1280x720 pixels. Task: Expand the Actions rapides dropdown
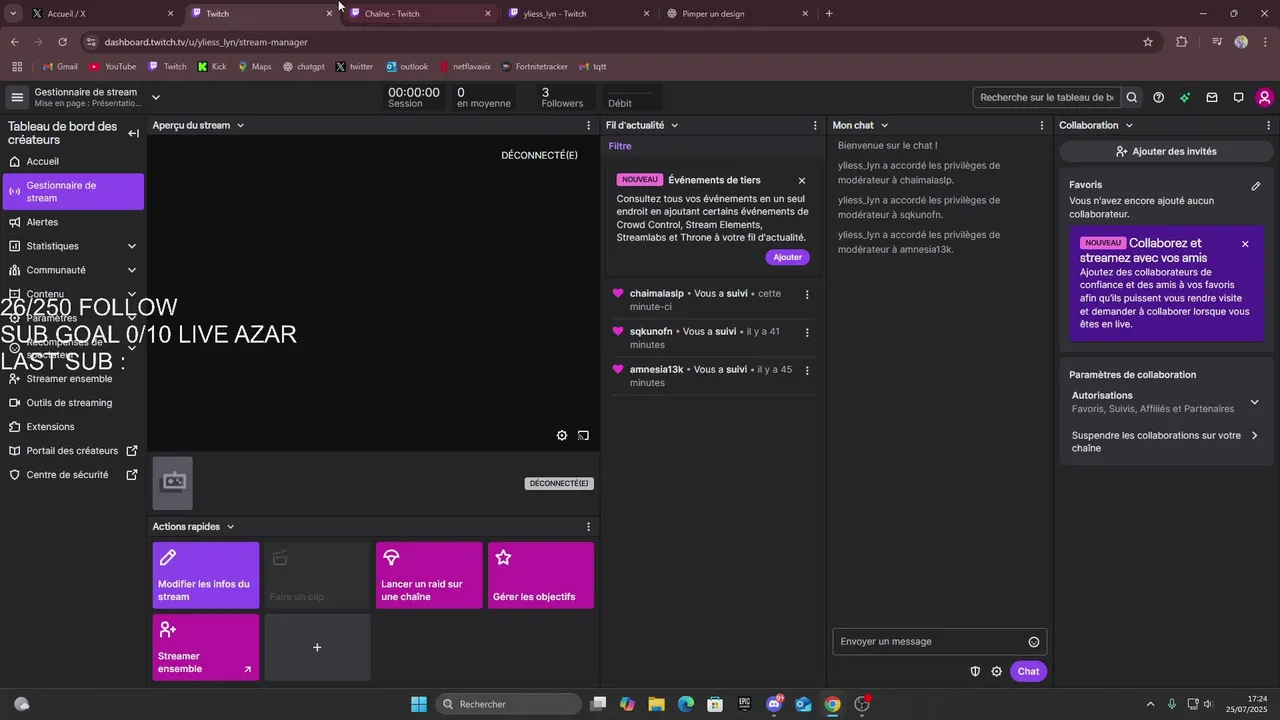230,526
